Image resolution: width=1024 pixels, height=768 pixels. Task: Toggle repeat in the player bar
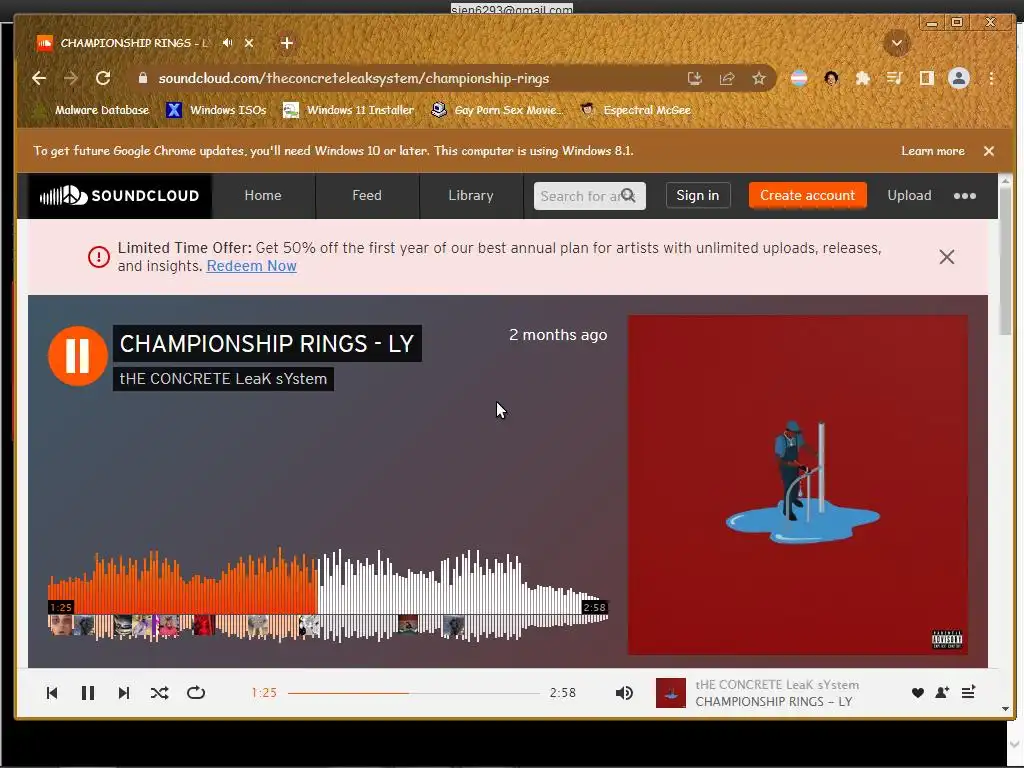click(196, 693)
